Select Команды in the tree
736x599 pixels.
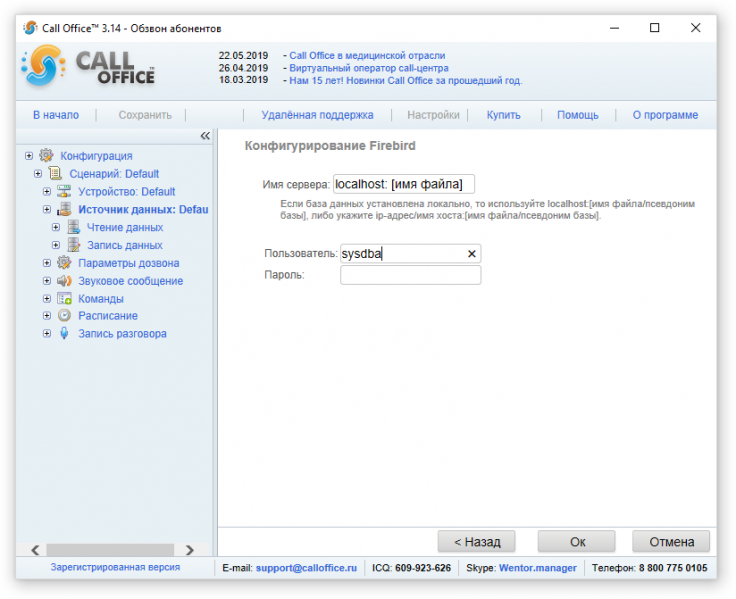click(101, 299)
